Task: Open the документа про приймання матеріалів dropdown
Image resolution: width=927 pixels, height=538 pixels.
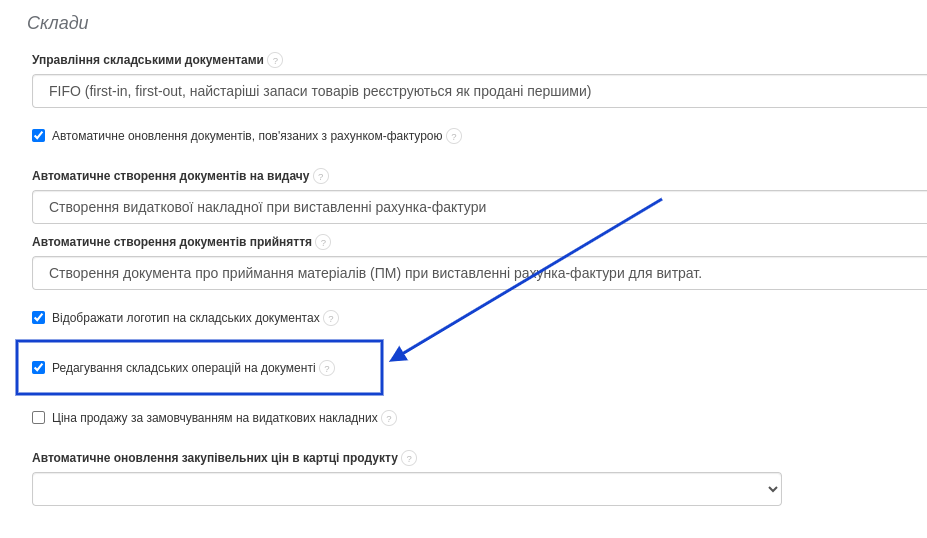Action: pos(480,273)
